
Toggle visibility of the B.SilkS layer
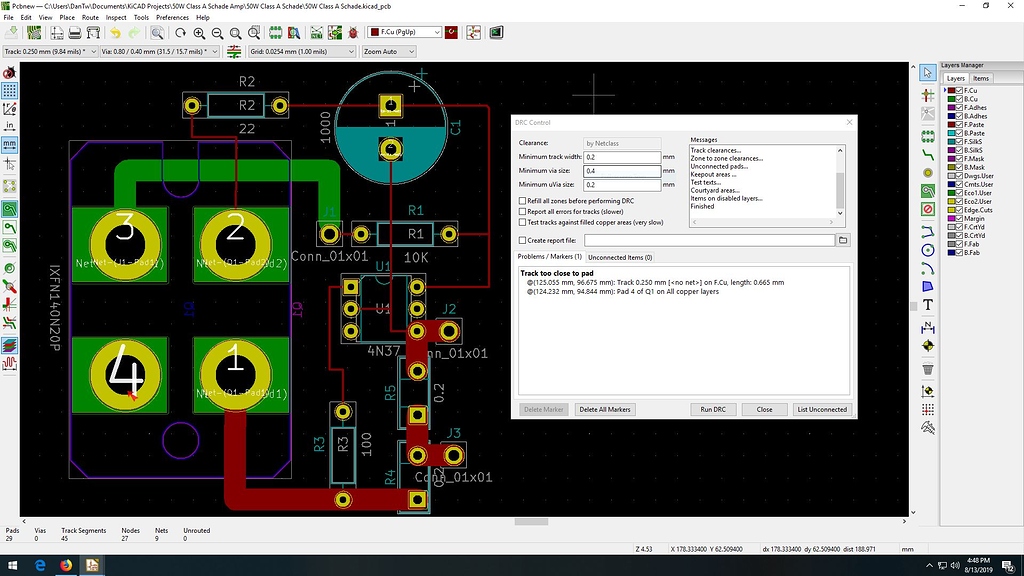point(959,148)
